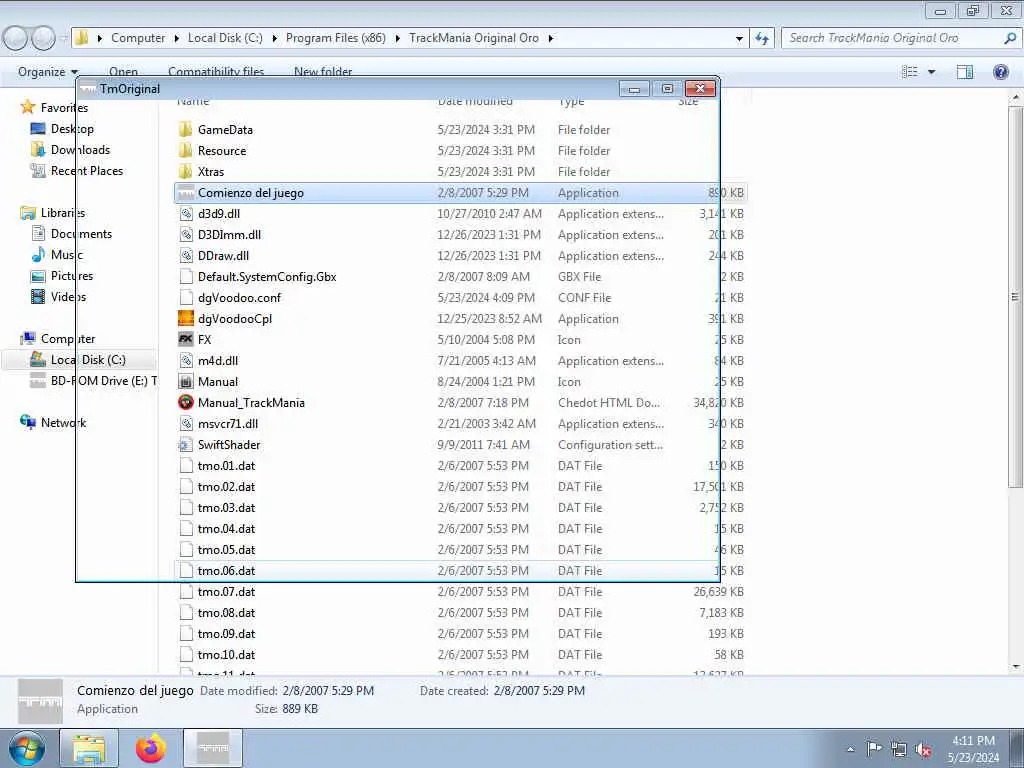
Task: Select the m4d.dll file icon
Action: point(186,360)
